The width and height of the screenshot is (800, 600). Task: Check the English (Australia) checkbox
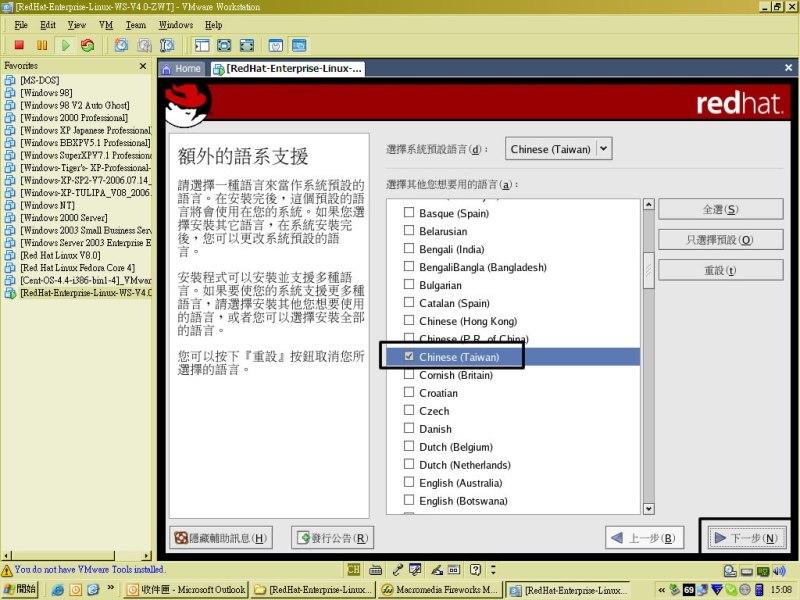pyautogui.click(x=409, y=482)
